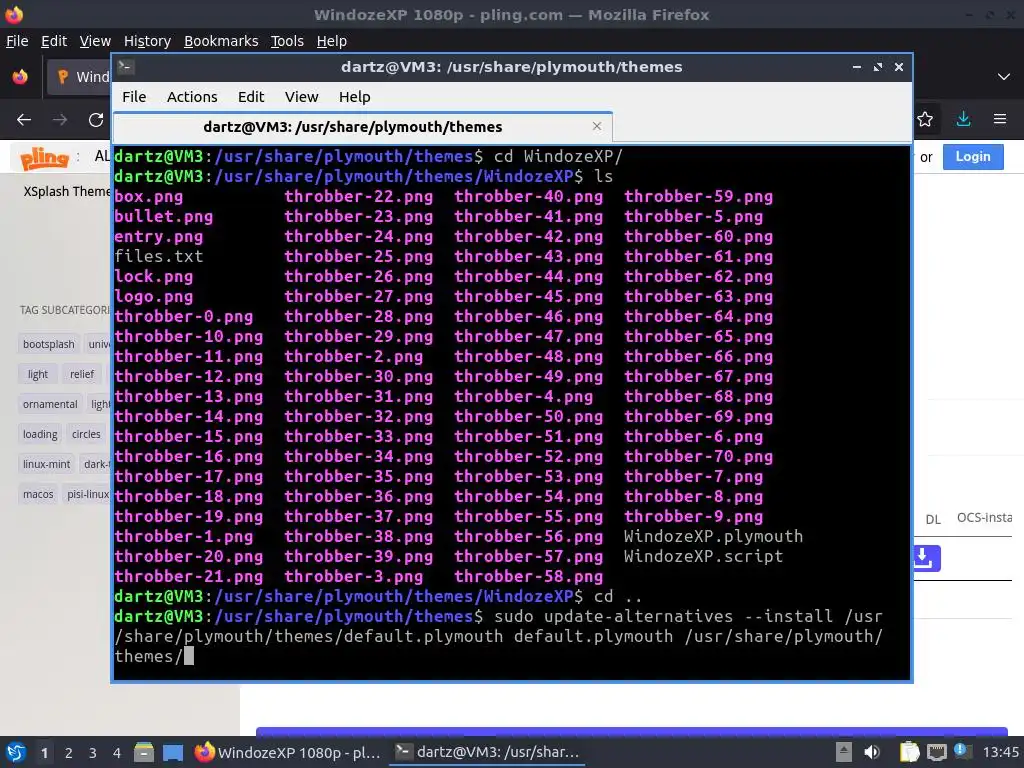Reload the page in Firefox

(x=96, y=120)
